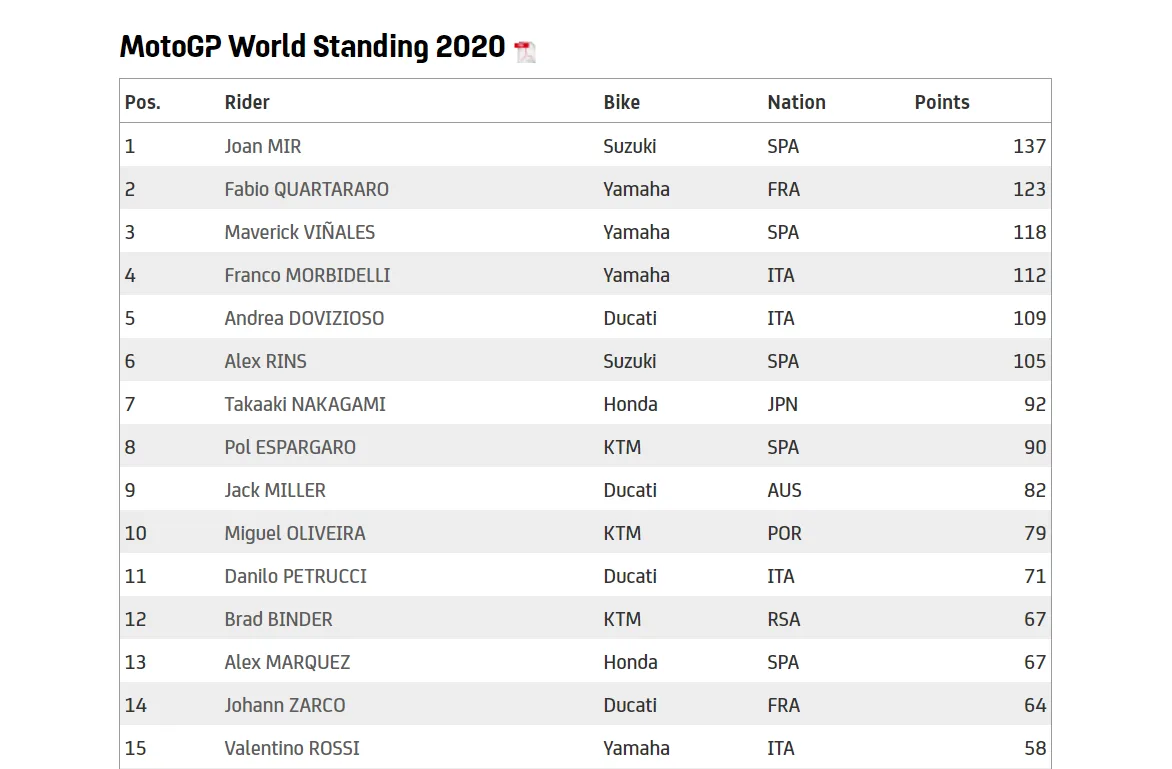Image resolution: width=1172 pixels, height=769 pixels.
Task: Click the Pos. column header
Action: tap(143, 102)
